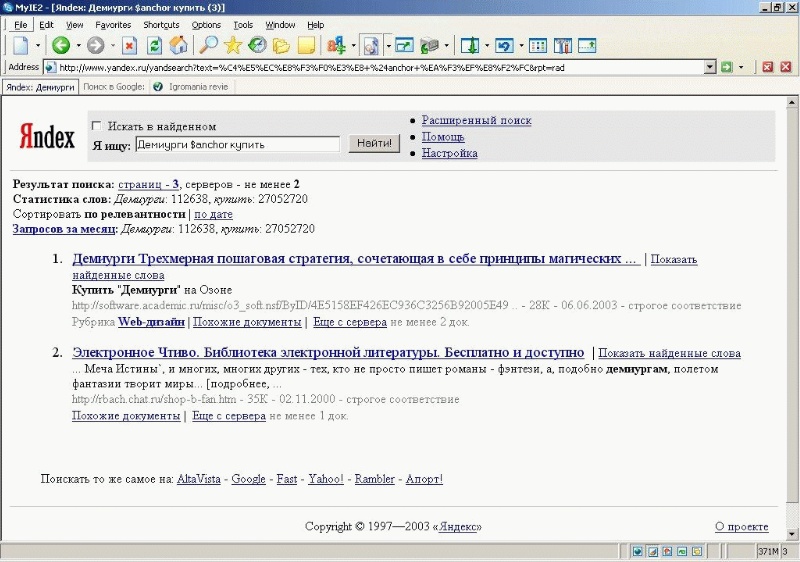Click the text encoding toolbar icon
The image size is (800, 562).
point(337,46)
